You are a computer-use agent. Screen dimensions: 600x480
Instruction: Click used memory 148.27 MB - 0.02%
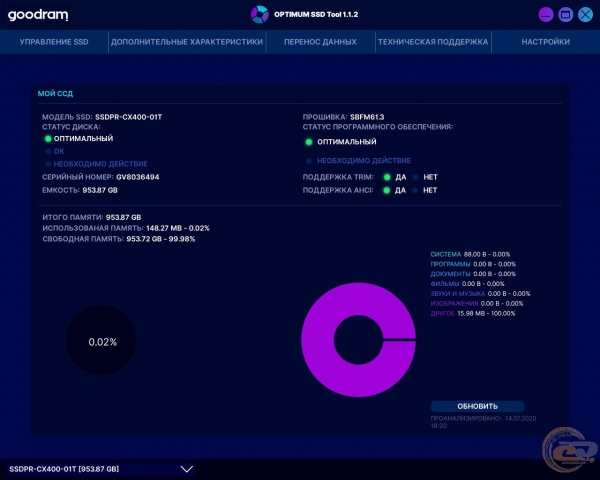pos(178,228)
